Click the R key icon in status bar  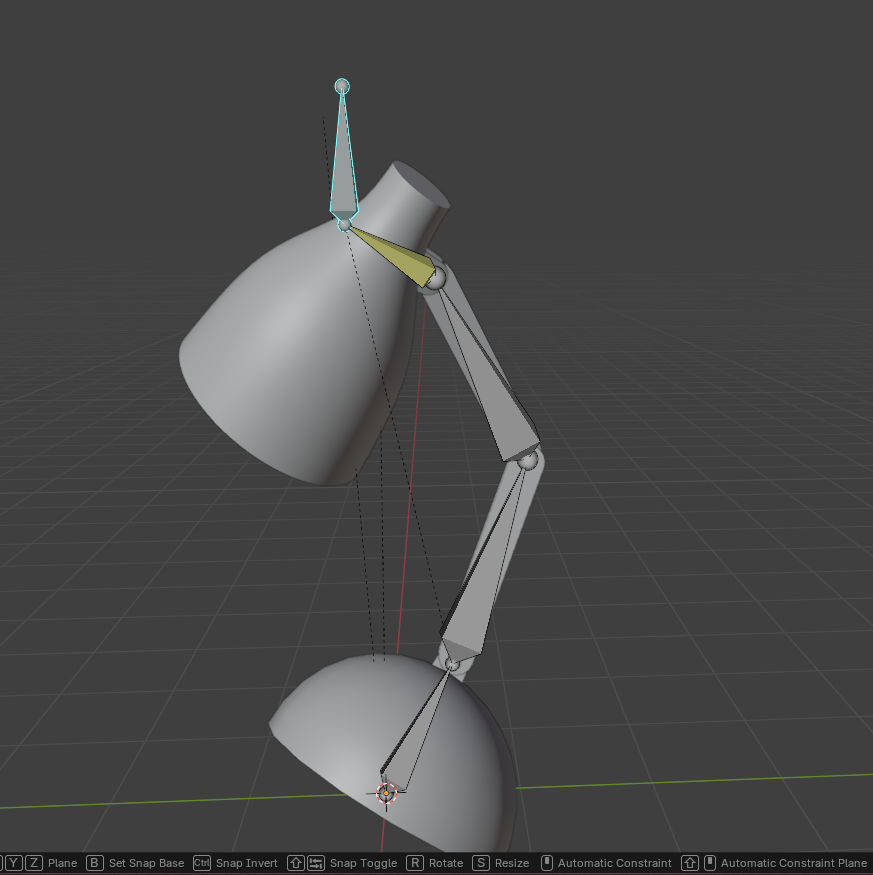click(415, 863)
